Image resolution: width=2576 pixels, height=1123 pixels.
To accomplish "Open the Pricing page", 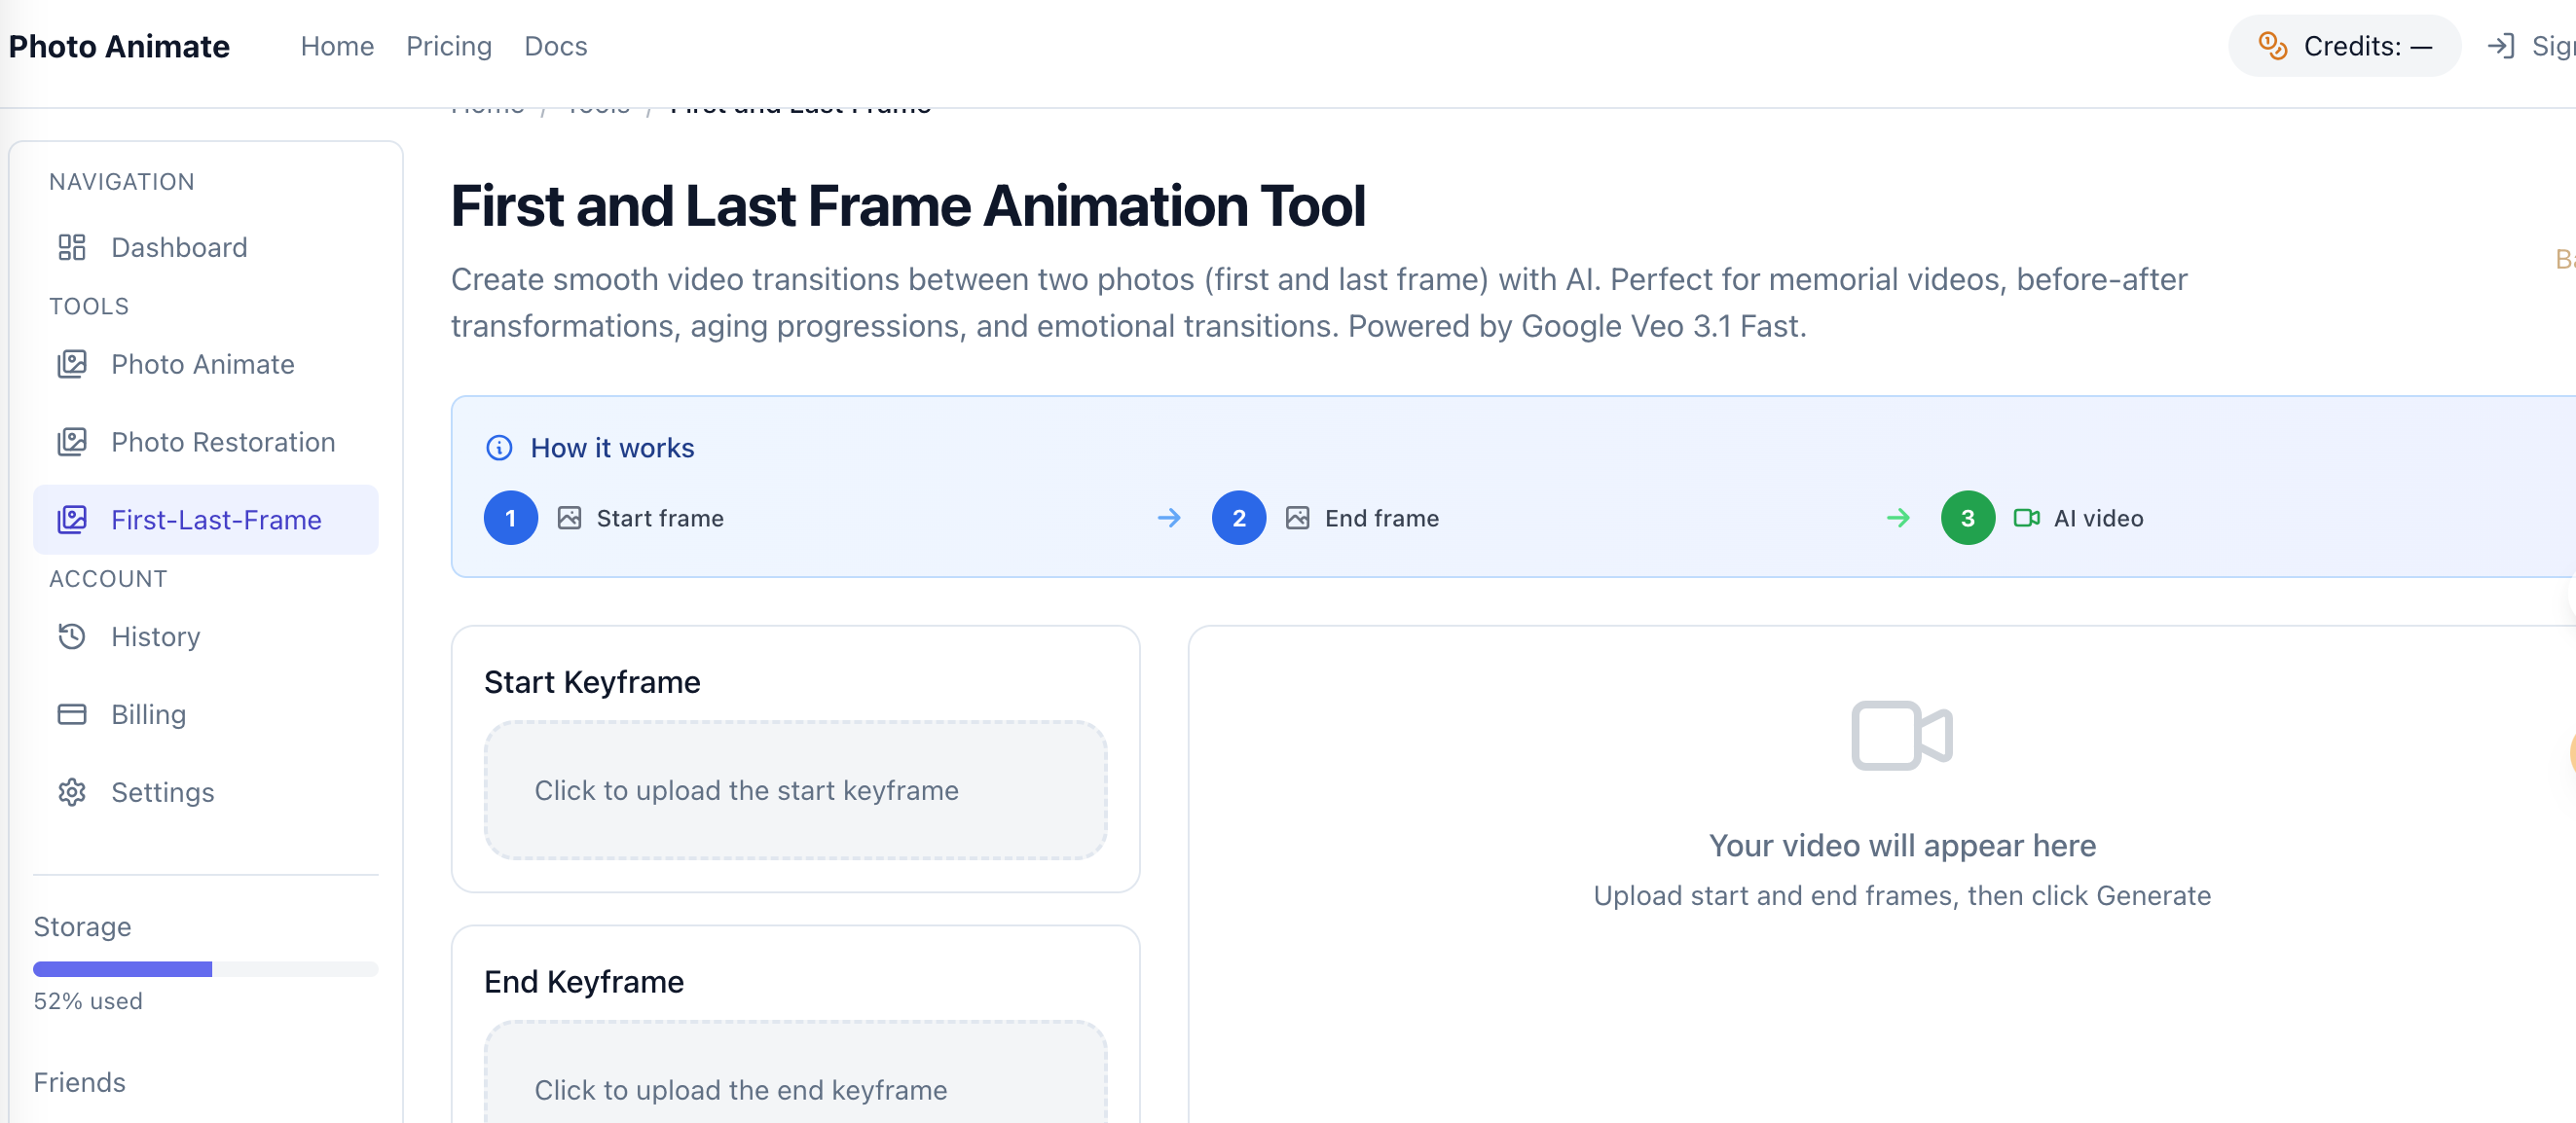I will pyautogui.click(x=449, y=46).
